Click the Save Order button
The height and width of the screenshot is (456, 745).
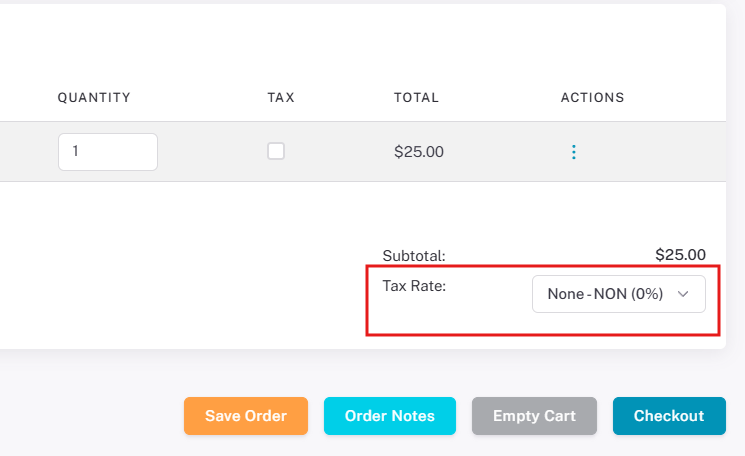coord(246,416)
